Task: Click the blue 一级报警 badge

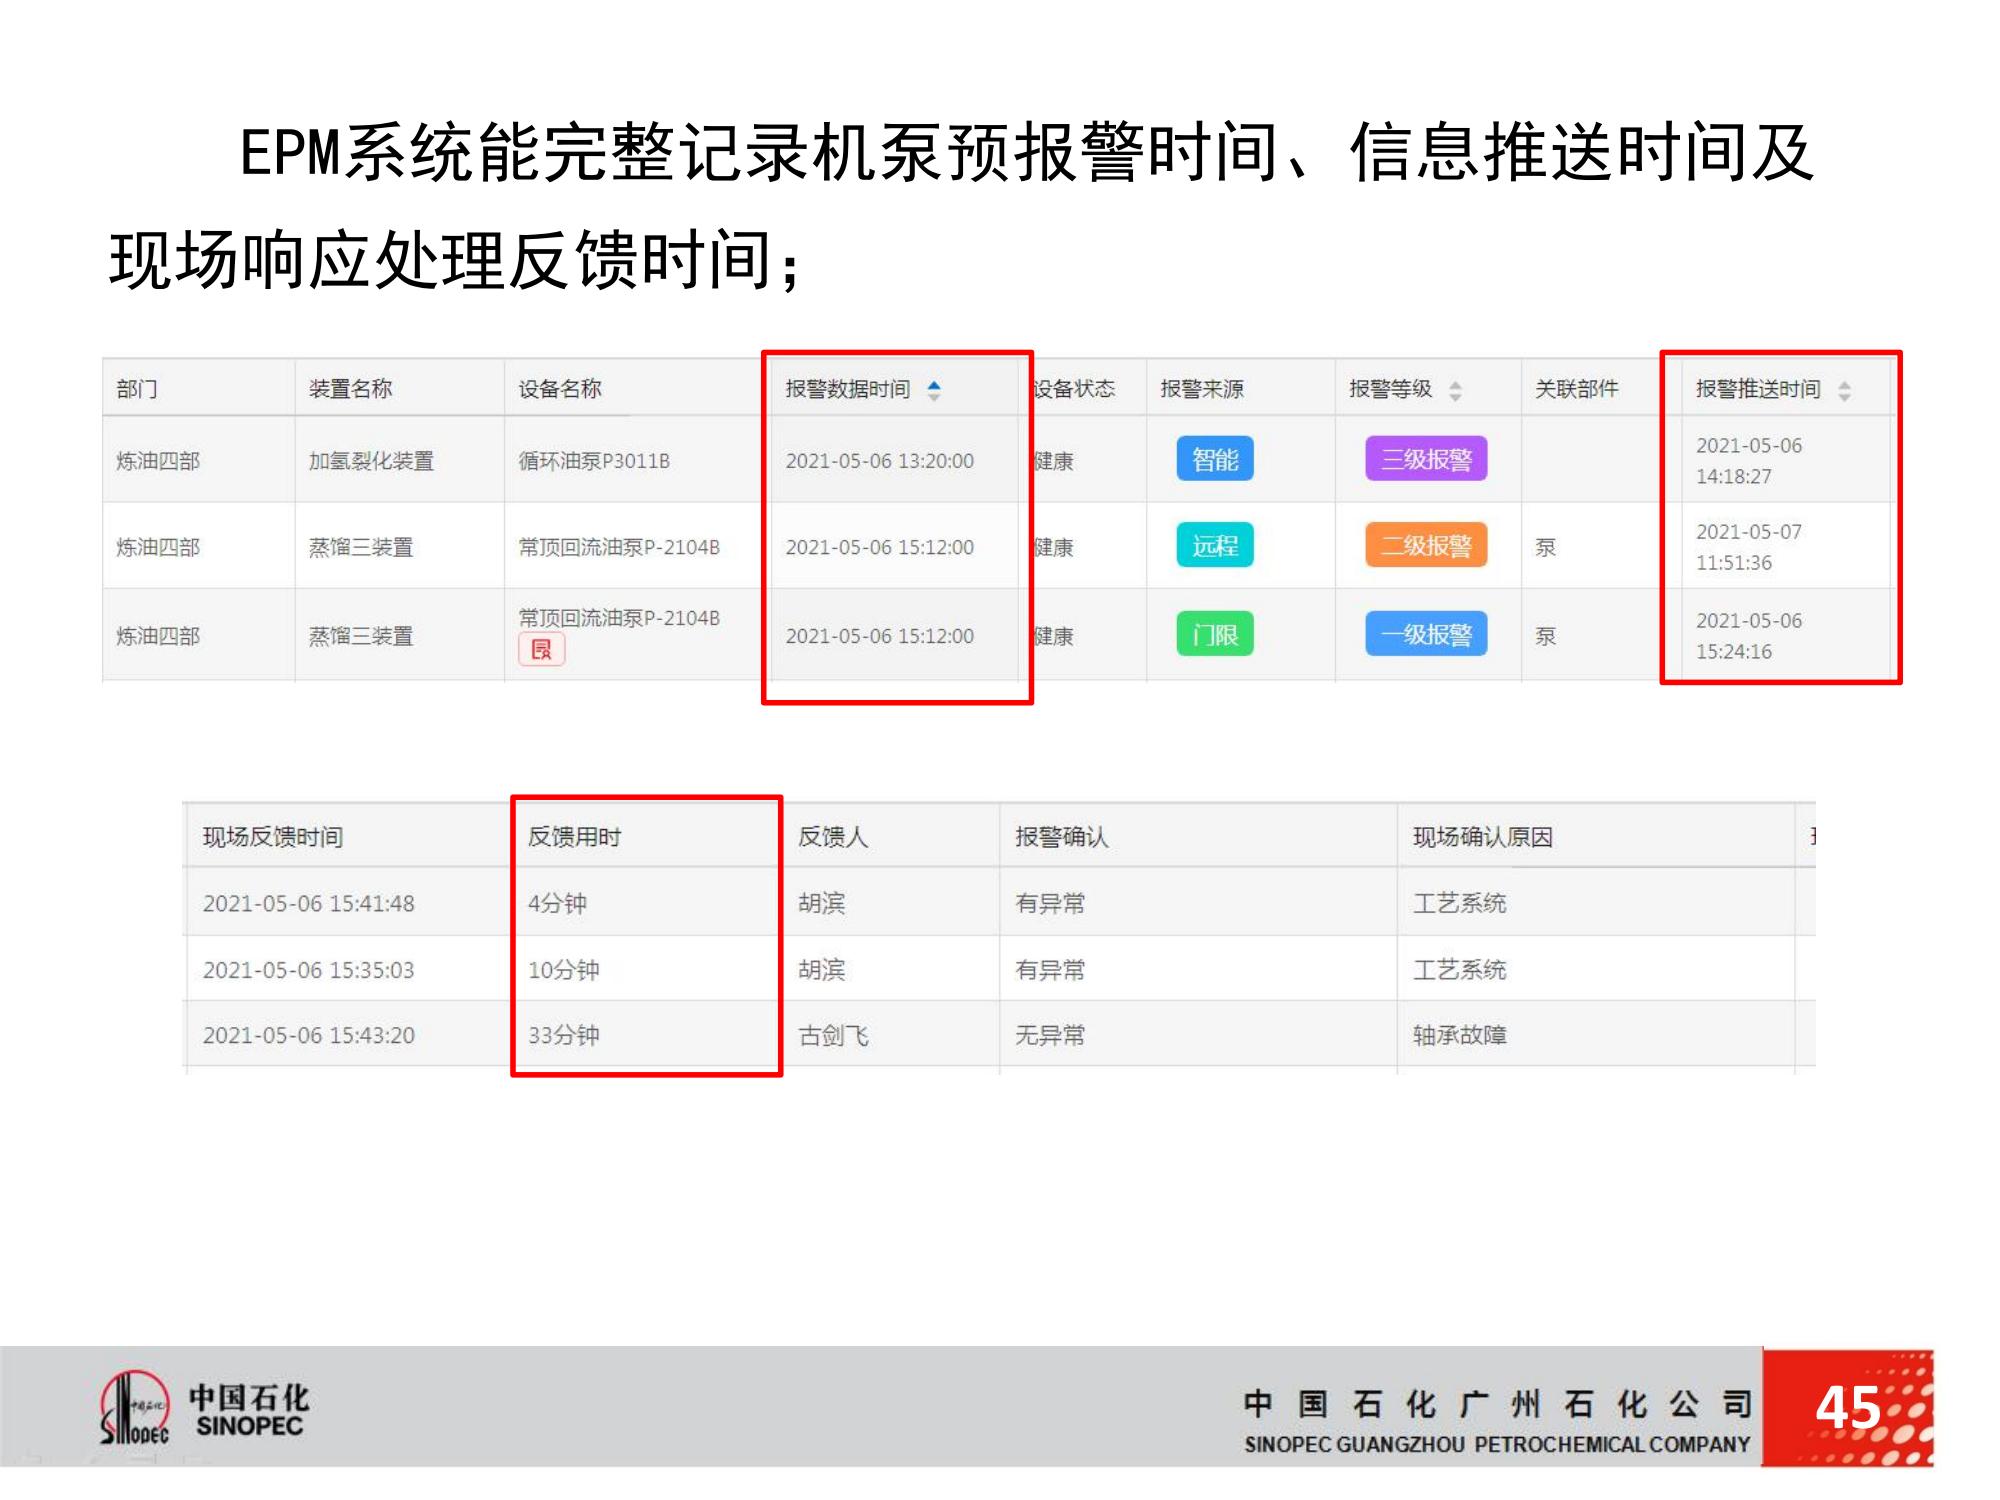Action: [1426, 635]
